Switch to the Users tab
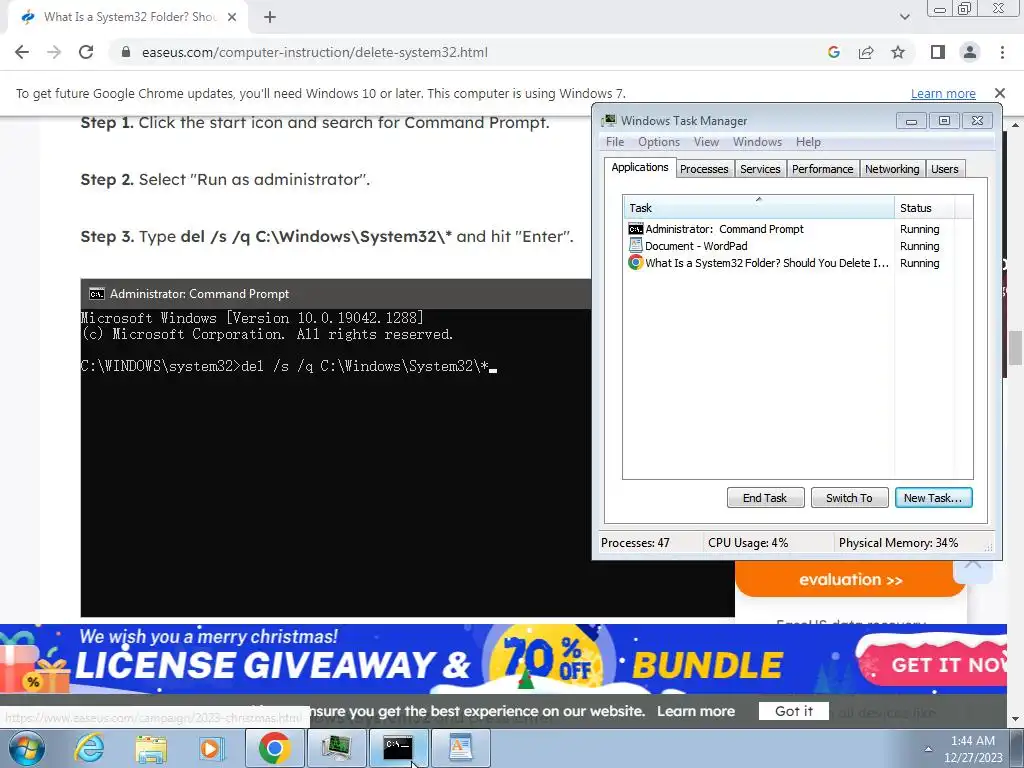1024x768 pixels. 944,169
